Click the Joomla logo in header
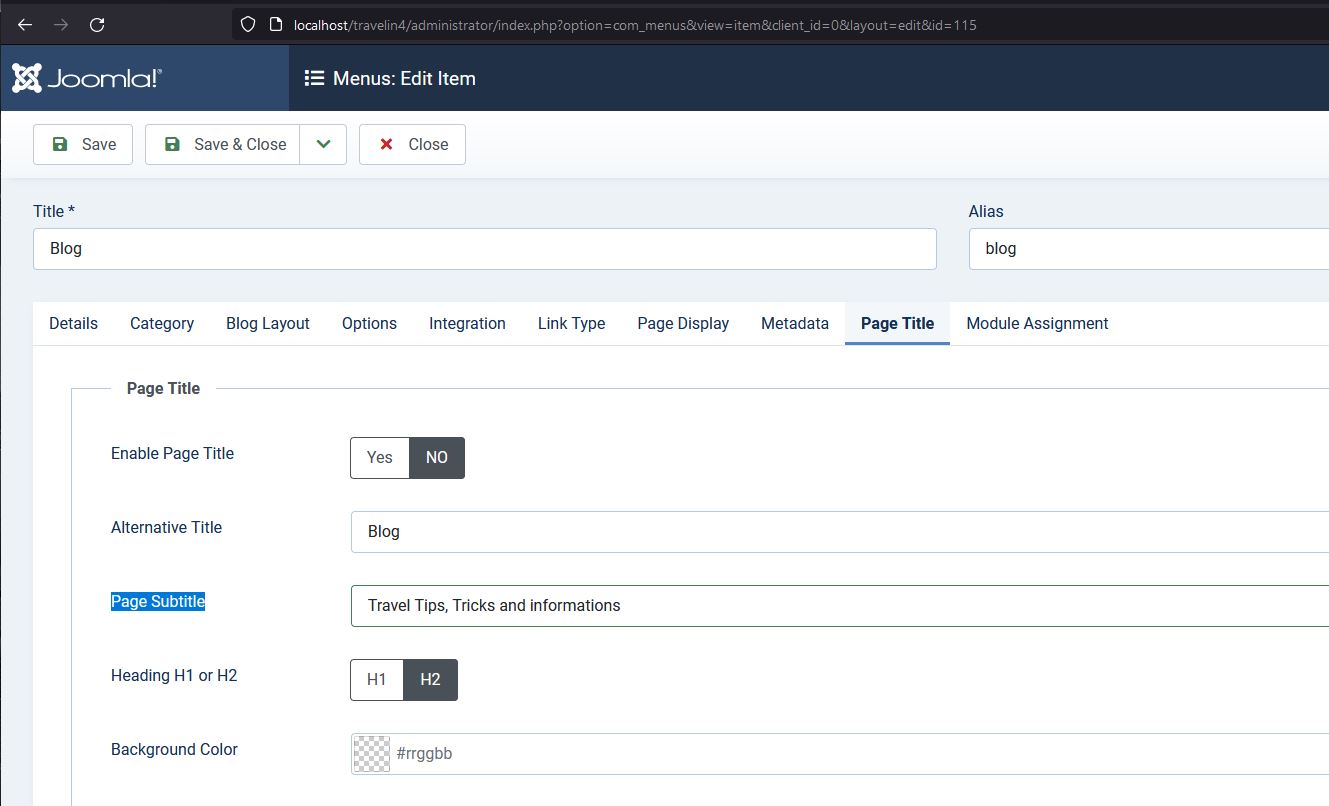Viewport: 1329px width, 806px height. click(87, 78)
